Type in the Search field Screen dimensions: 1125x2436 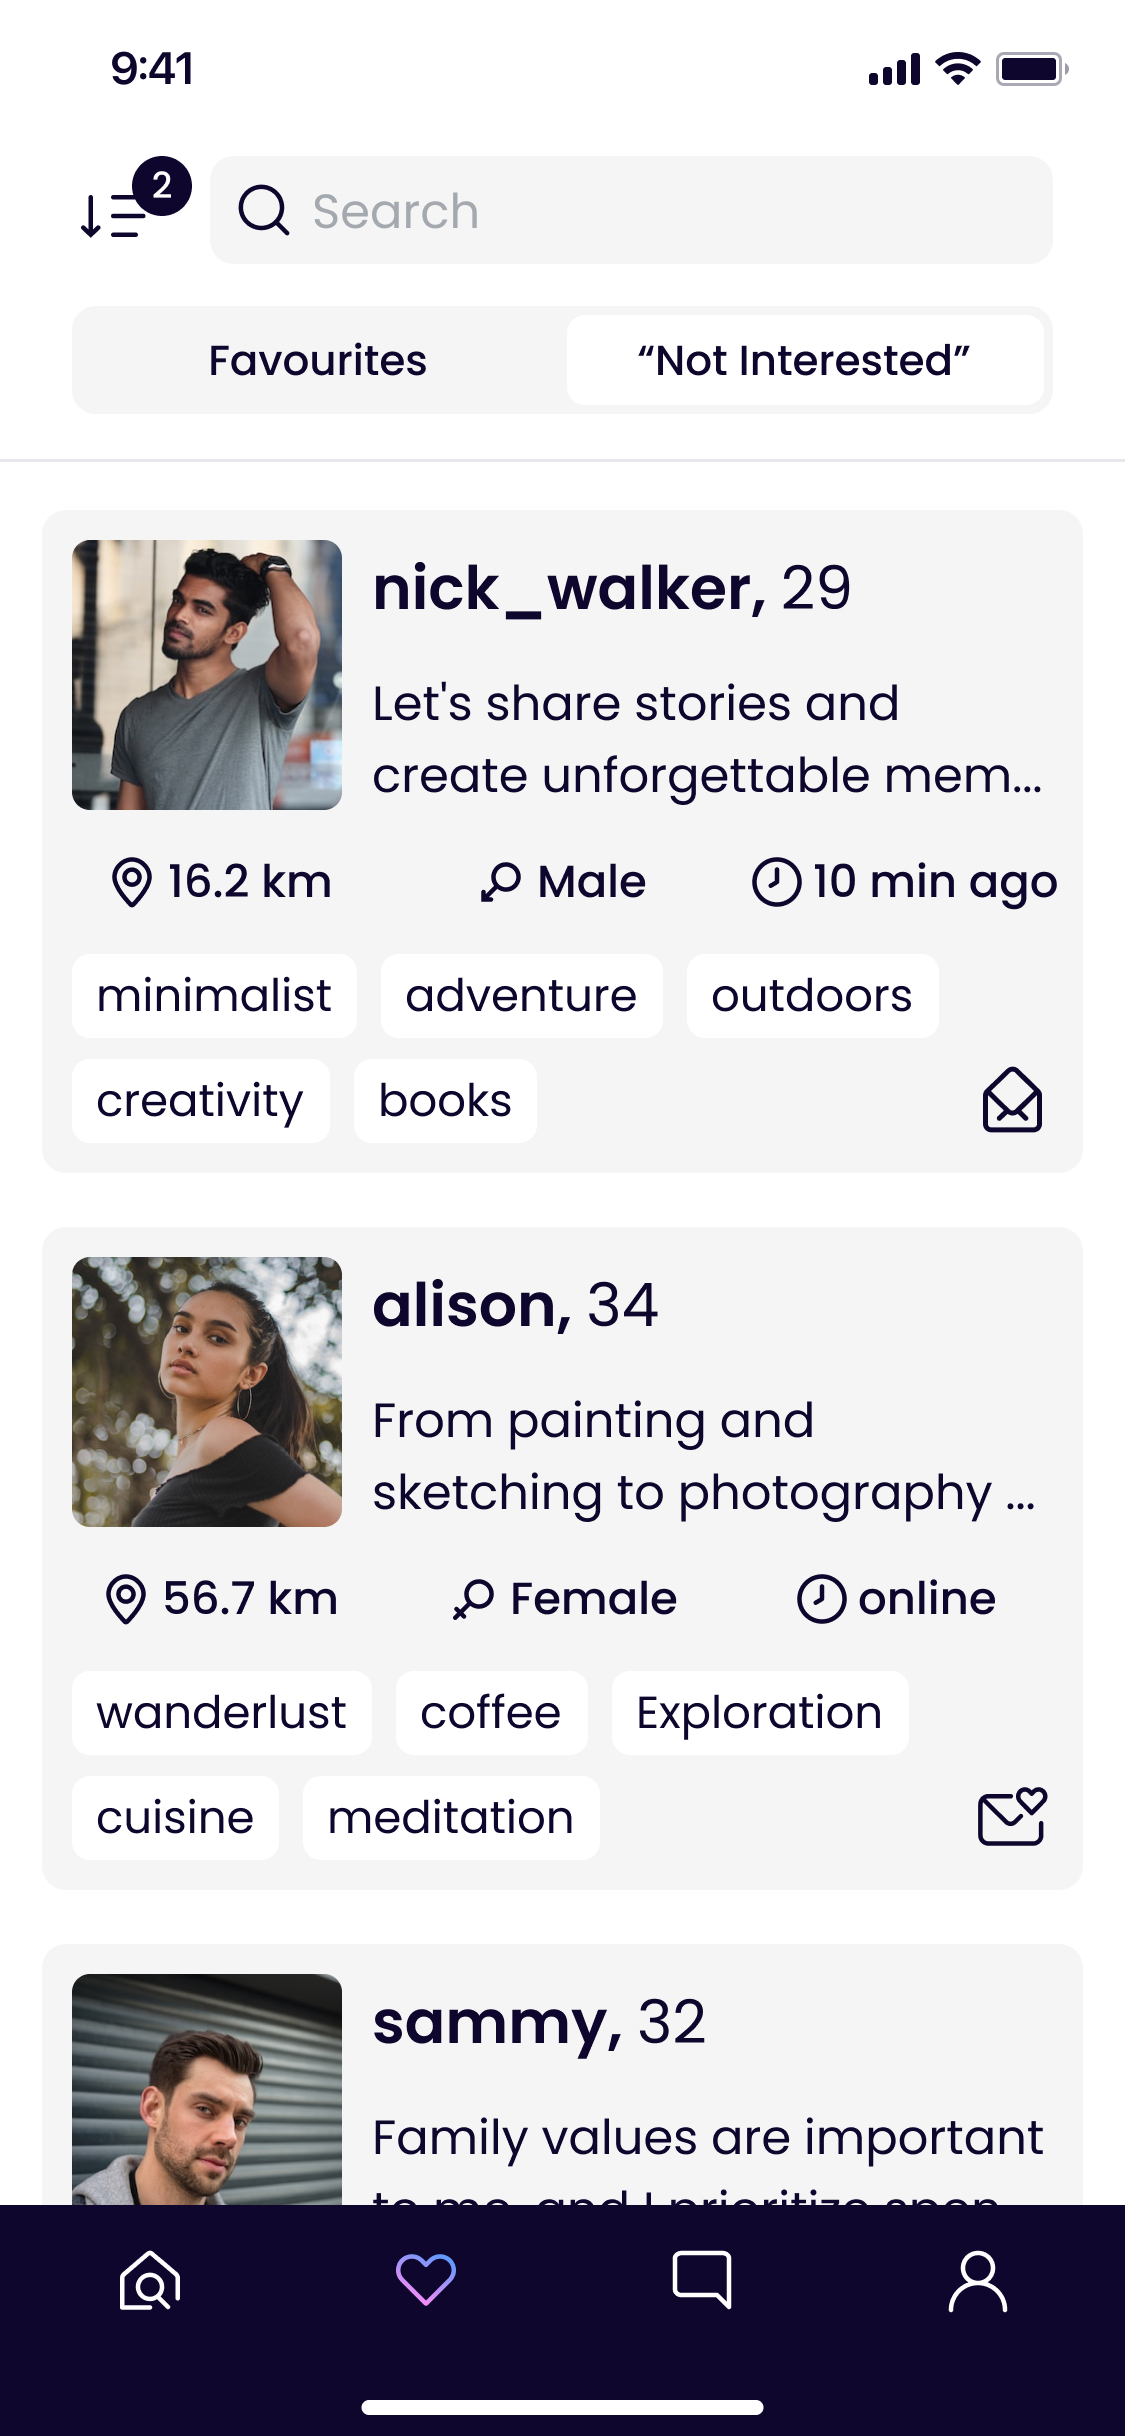pos(660,211)
